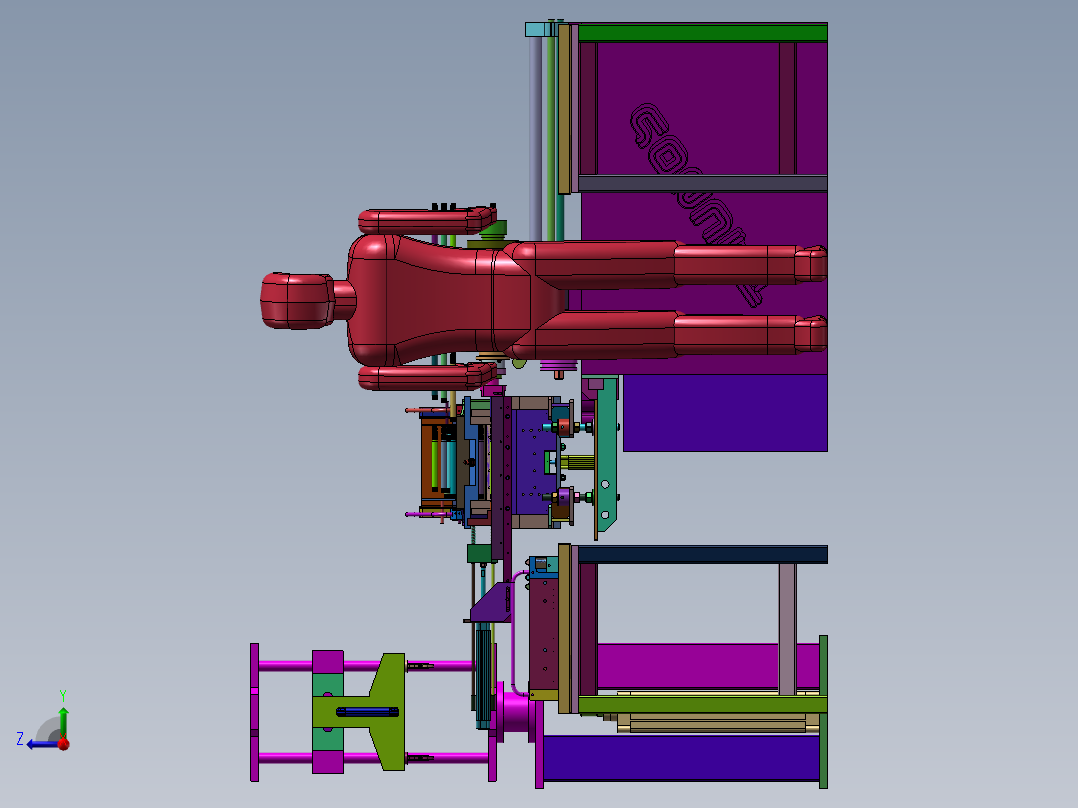Click the red origin ball of the triad
1078x808 pixels.
tap(63, 743)
